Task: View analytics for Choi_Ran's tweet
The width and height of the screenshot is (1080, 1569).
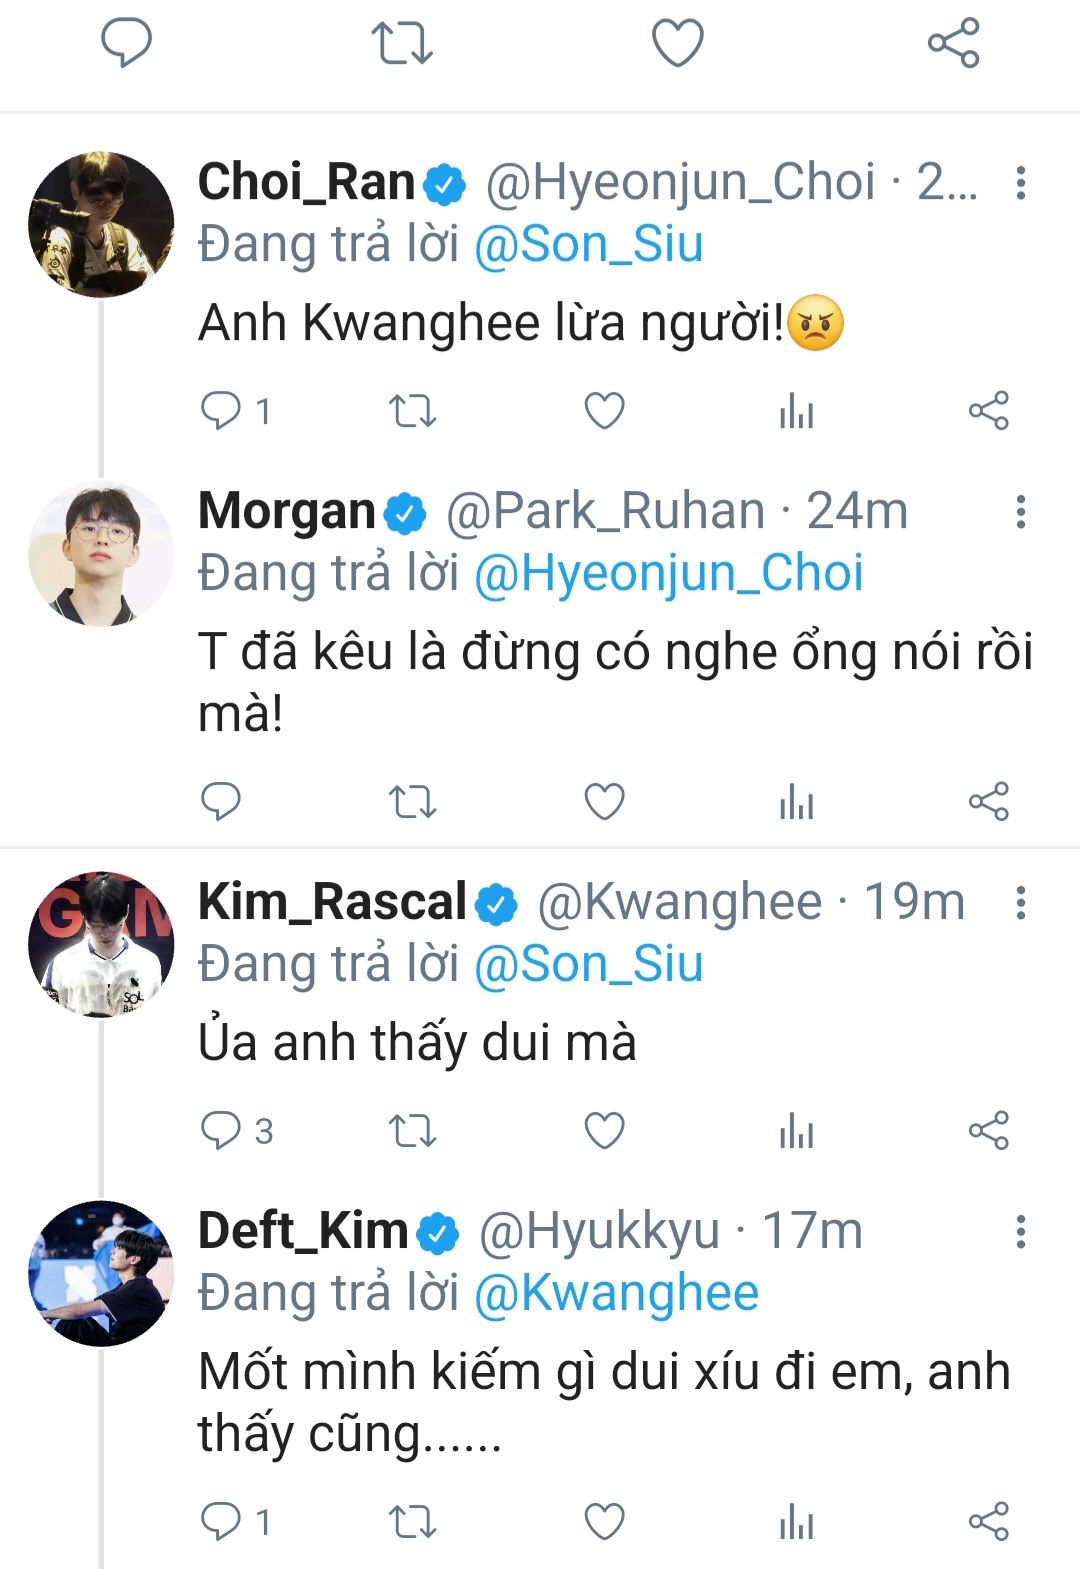Action: tap(796, 411)
